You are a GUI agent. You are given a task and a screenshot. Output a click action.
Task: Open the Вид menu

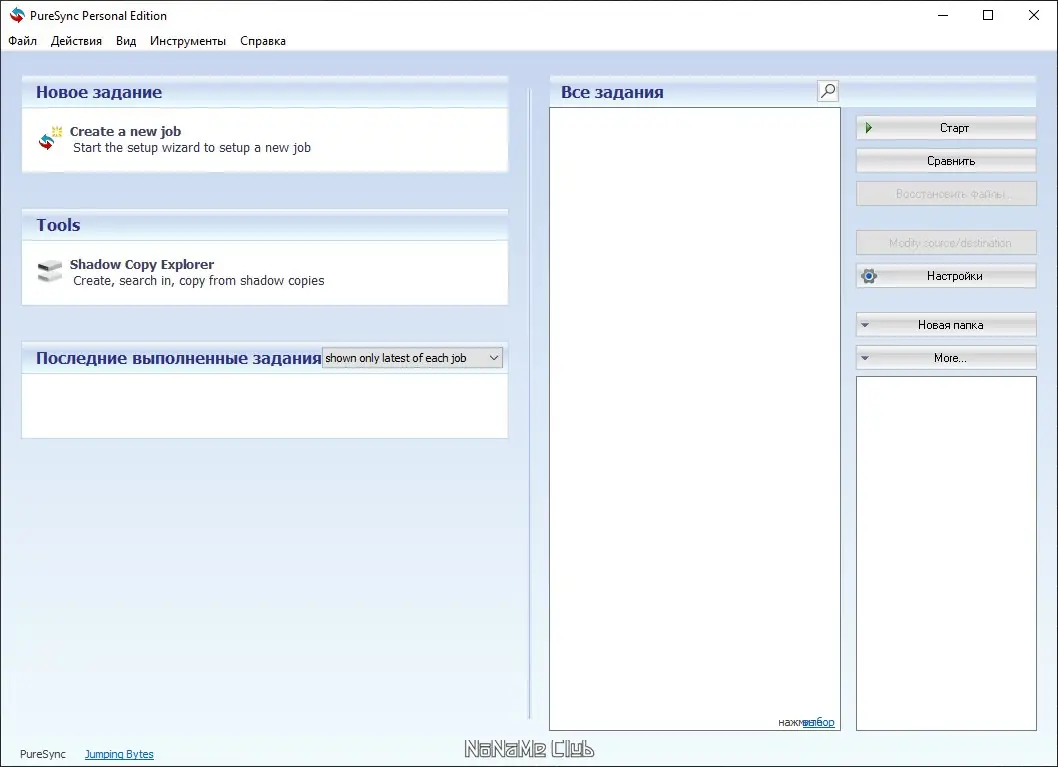pos(126,40)
